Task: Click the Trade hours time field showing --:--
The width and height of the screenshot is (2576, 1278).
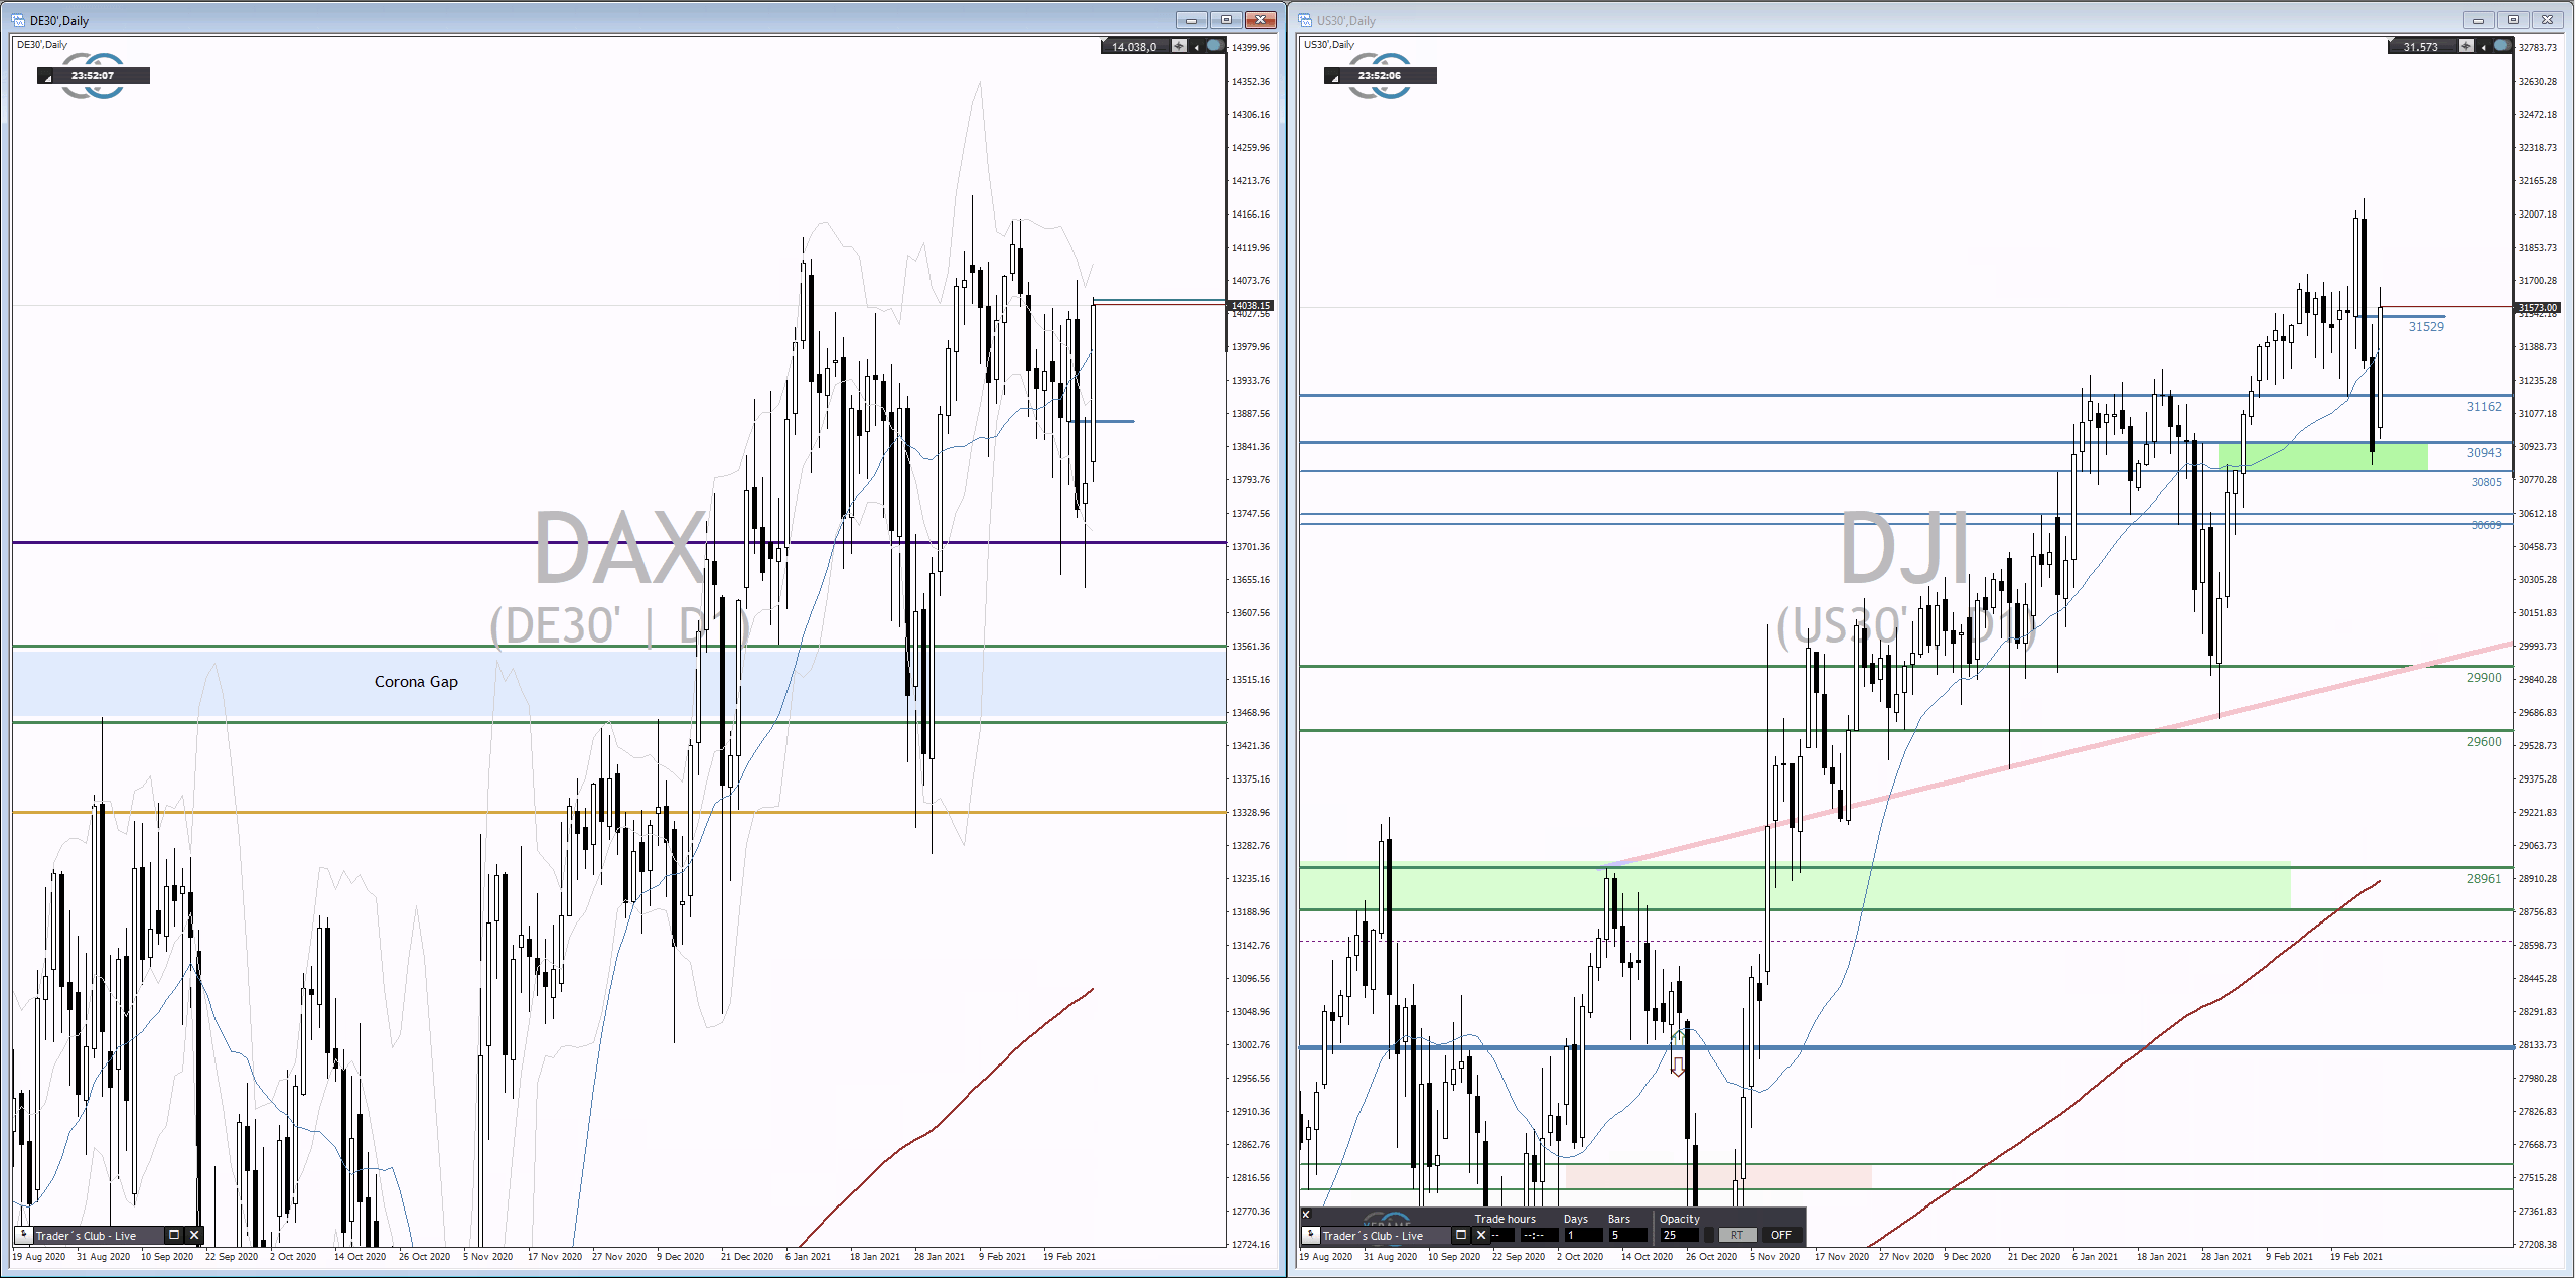Action: [x=1540, y=1235]
